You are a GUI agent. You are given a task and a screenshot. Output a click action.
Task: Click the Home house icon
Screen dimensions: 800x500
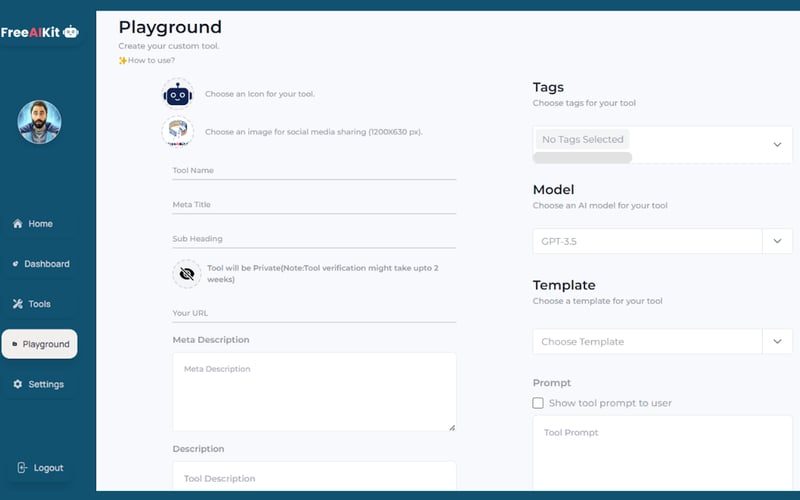(17, 224)
